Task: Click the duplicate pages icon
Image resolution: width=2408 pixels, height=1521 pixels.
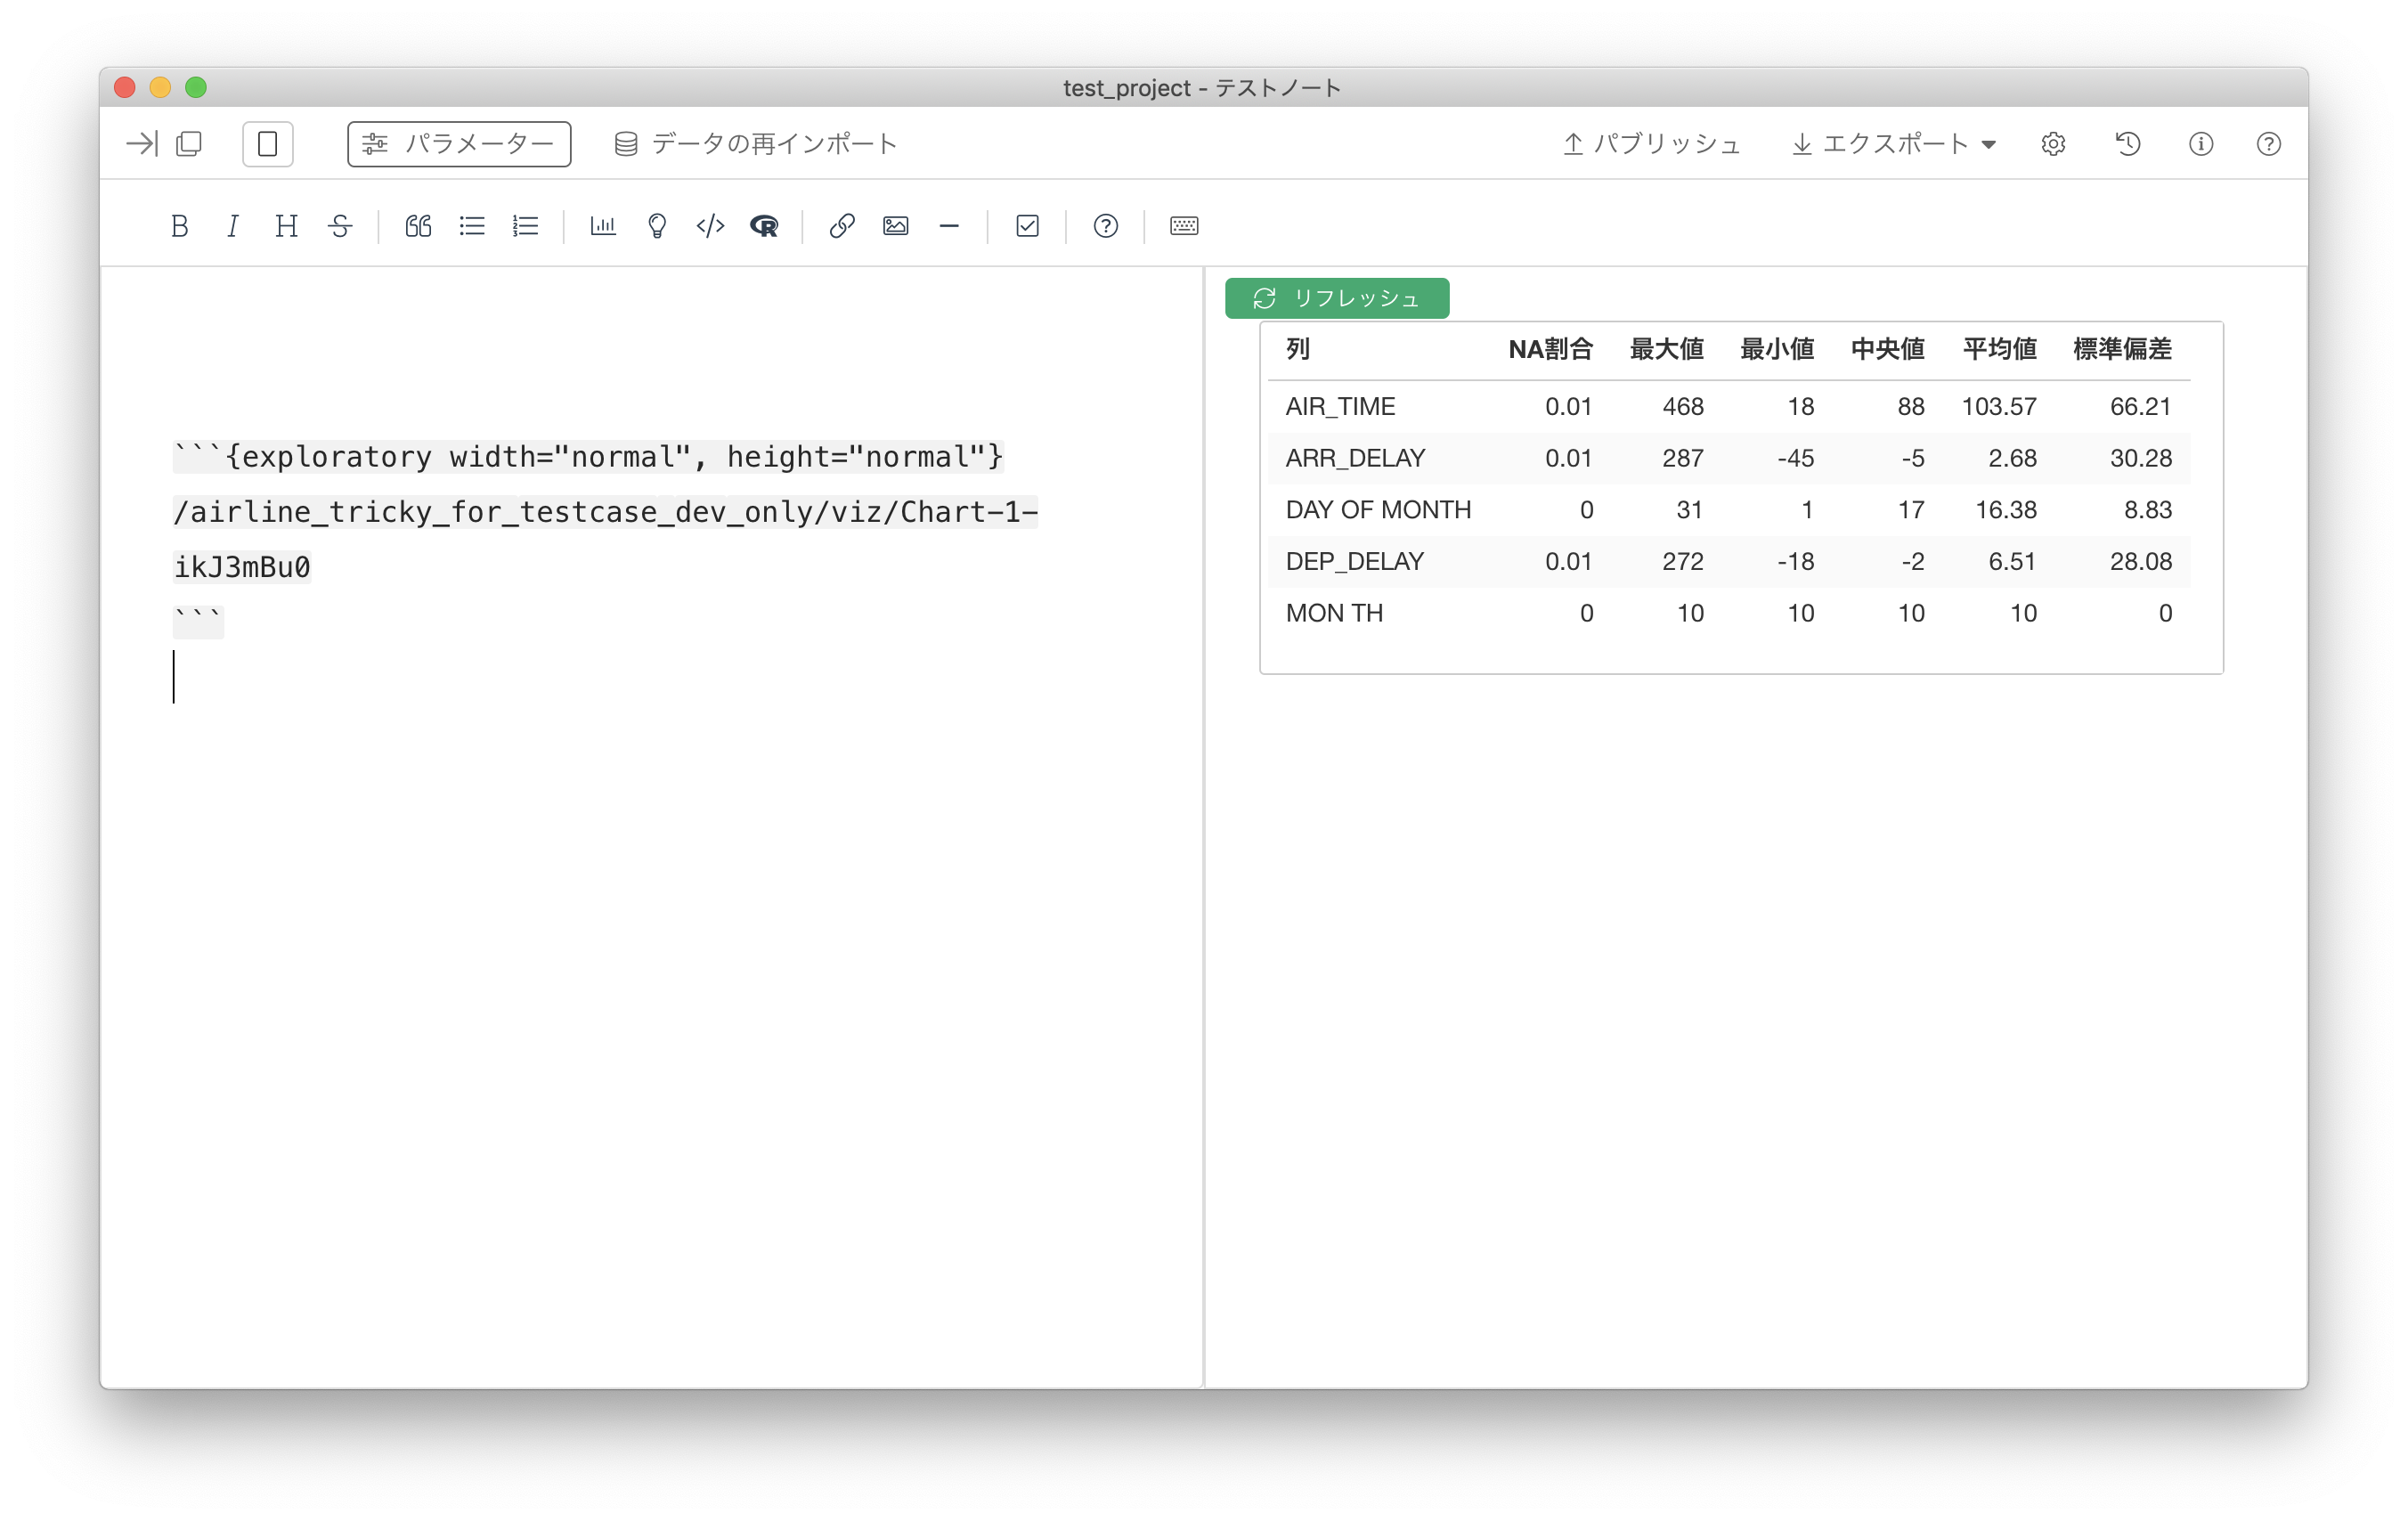Action: 189,144
